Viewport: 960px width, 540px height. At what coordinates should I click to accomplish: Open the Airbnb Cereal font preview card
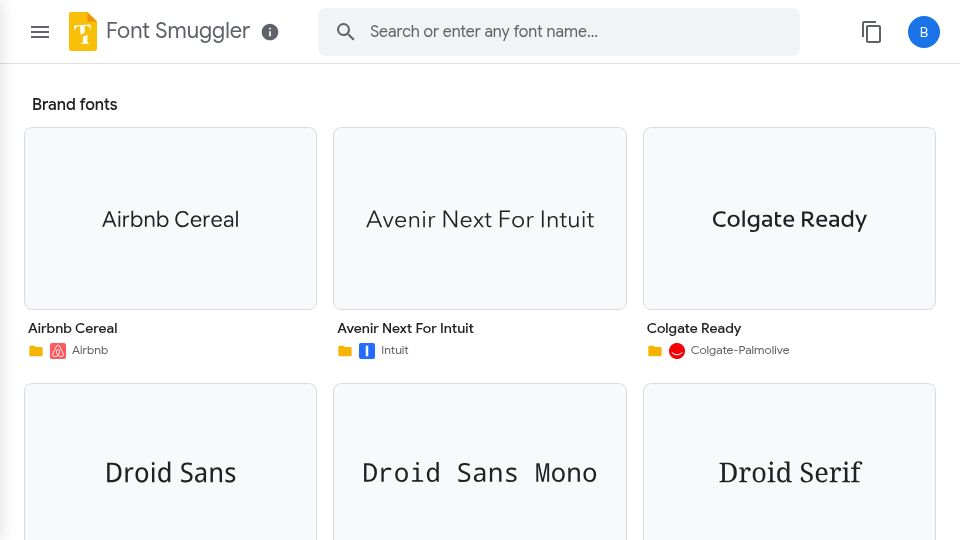point(170,219)
